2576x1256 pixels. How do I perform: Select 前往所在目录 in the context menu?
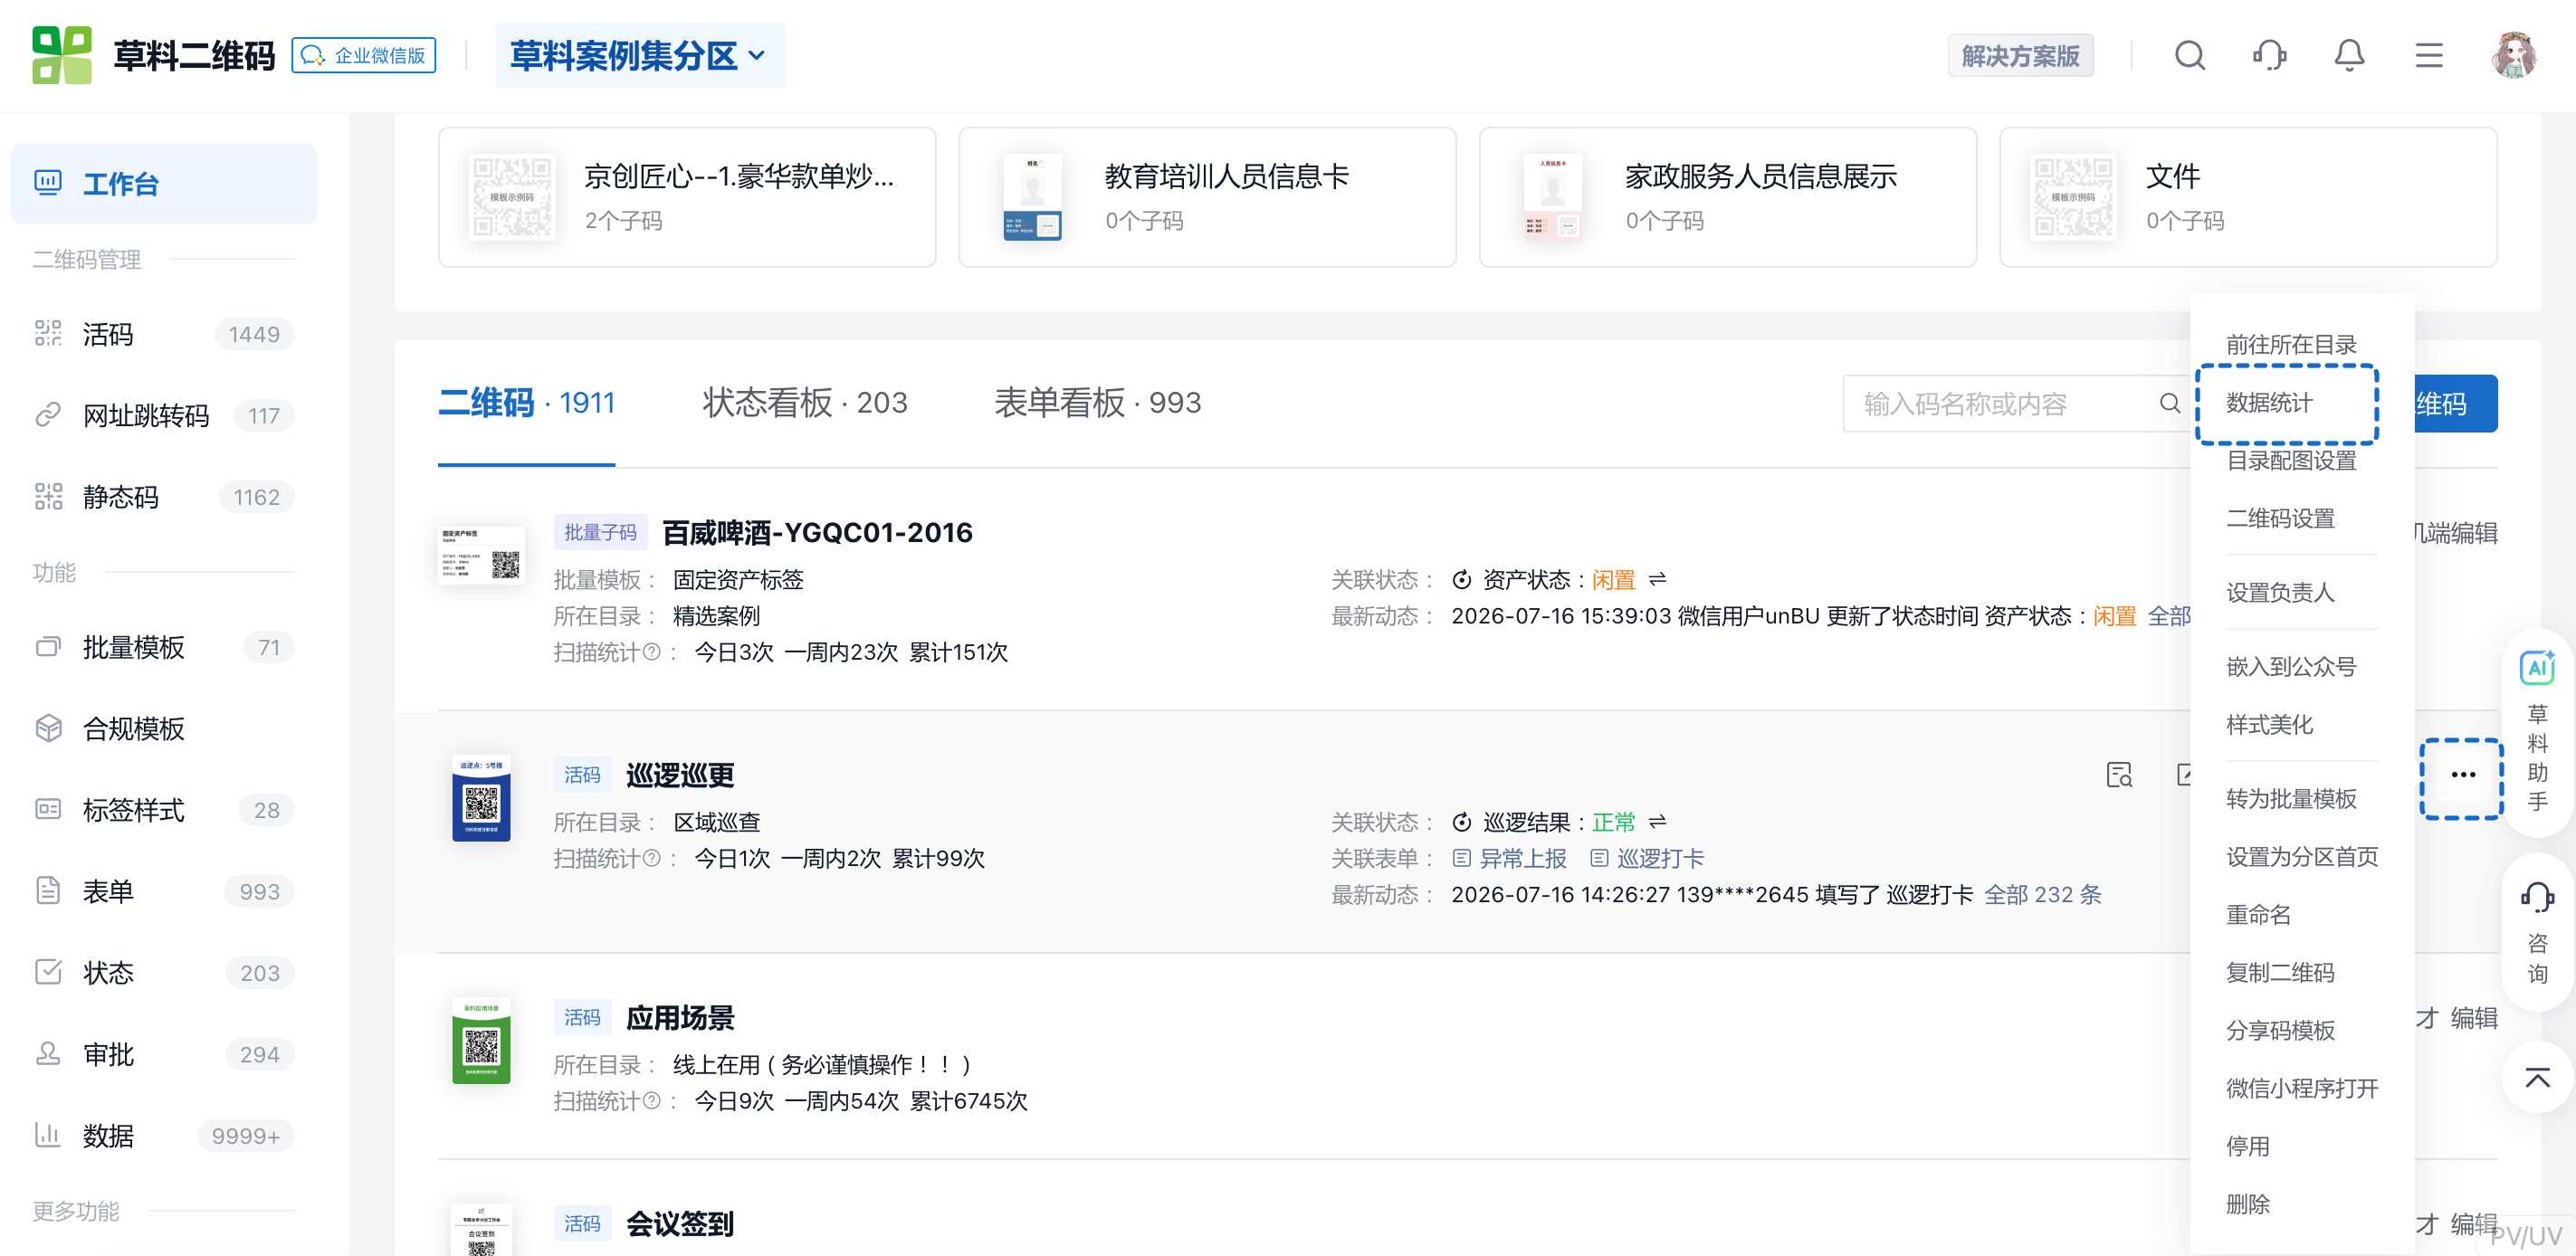tap(2291, 345)
